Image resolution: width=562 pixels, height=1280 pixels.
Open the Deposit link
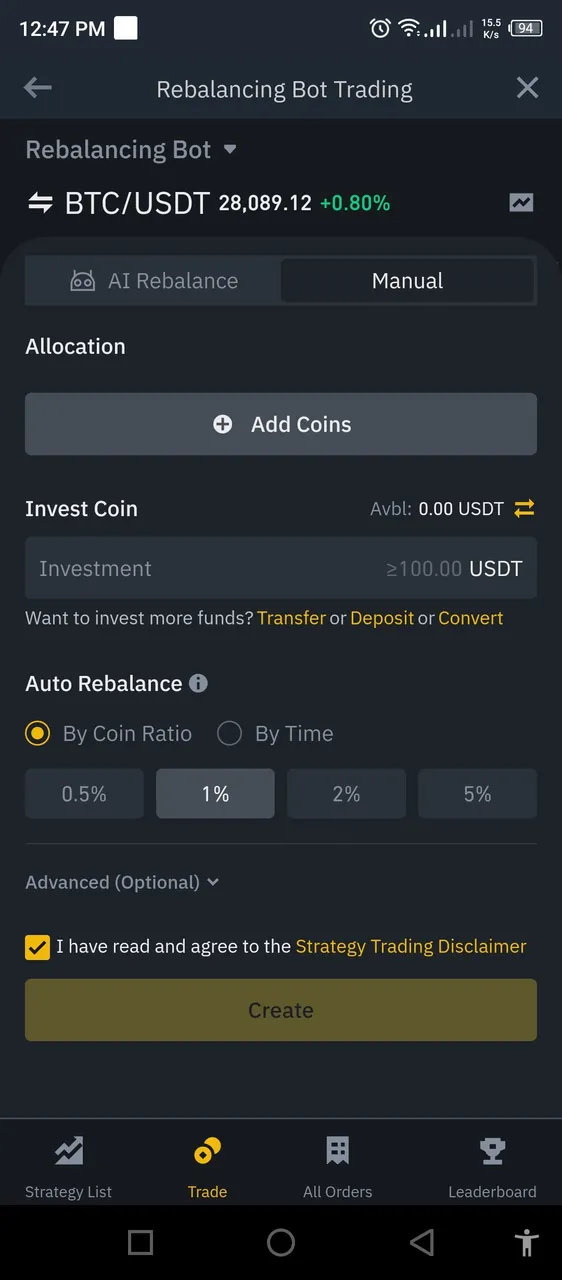382,618
